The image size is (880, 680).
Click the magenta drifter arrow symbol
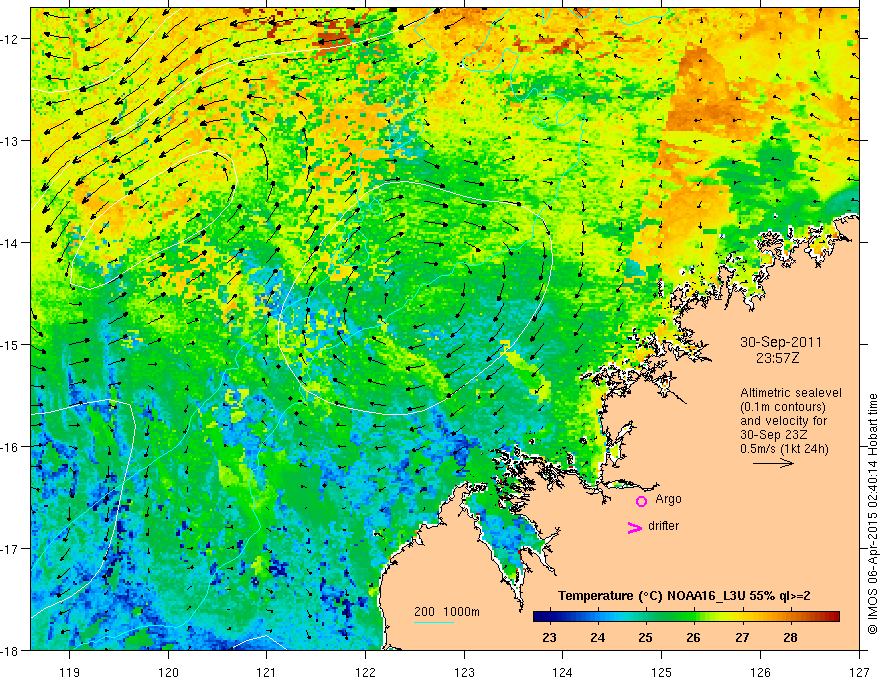tap(635, 527)
